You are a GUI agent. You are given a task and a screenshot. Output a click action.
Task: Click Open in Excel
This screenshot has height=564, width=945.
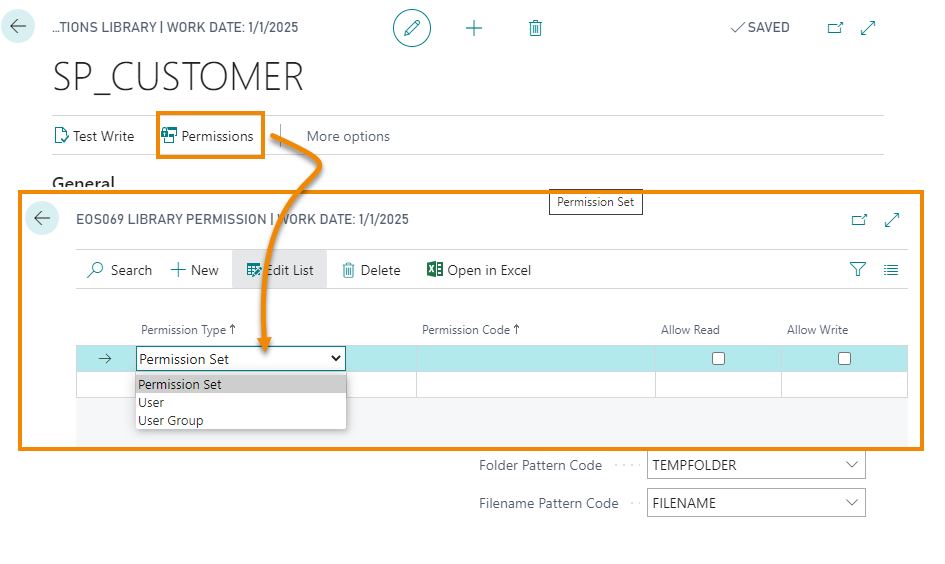pyautogui.click(x=479, y=270)
